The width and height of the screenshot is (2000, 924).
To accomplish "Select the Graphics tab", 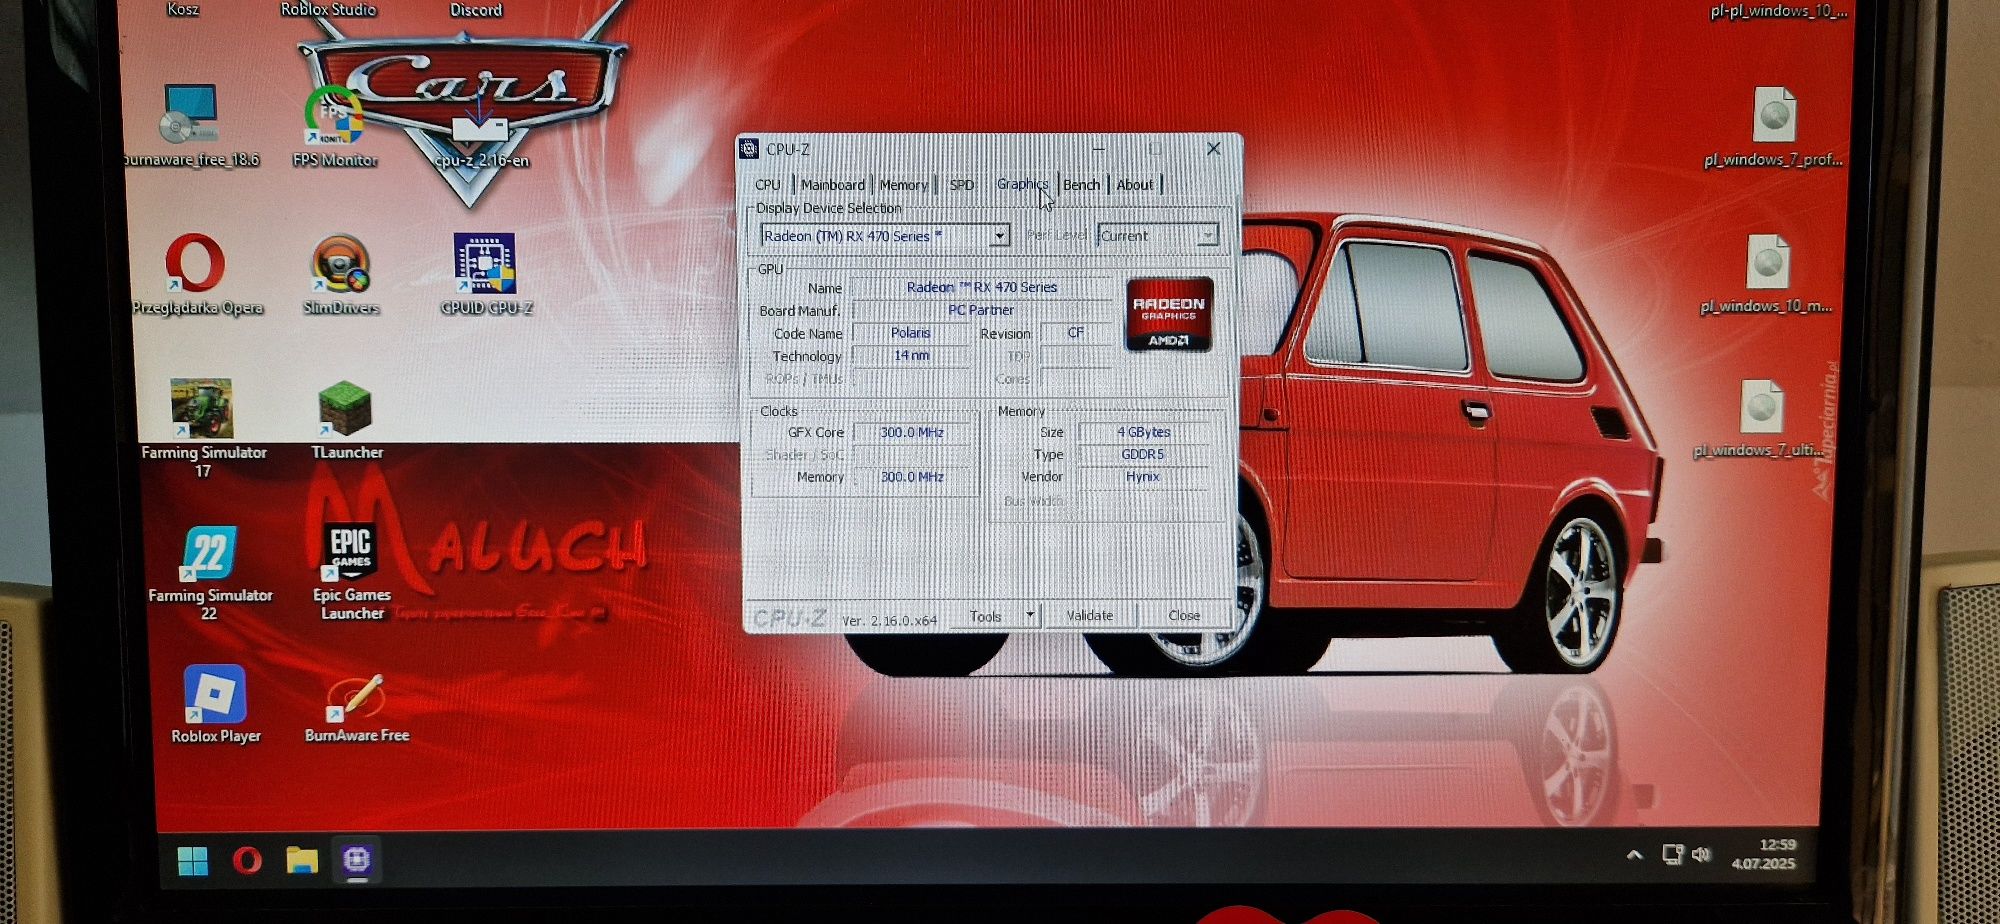I will click(x=1022, y=184).
